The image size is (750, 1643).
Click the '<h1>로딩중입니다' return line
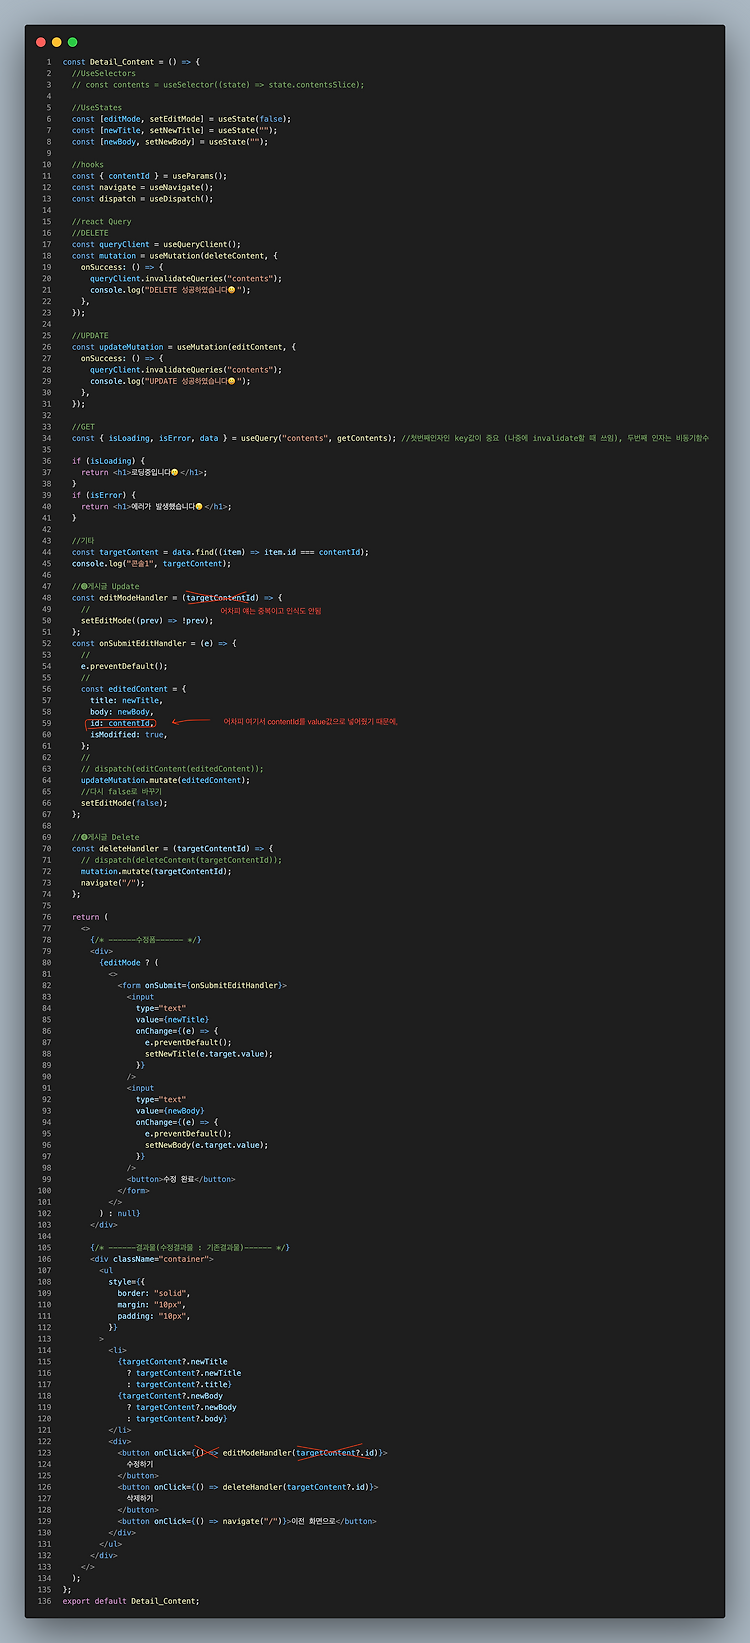pos(144,472)
